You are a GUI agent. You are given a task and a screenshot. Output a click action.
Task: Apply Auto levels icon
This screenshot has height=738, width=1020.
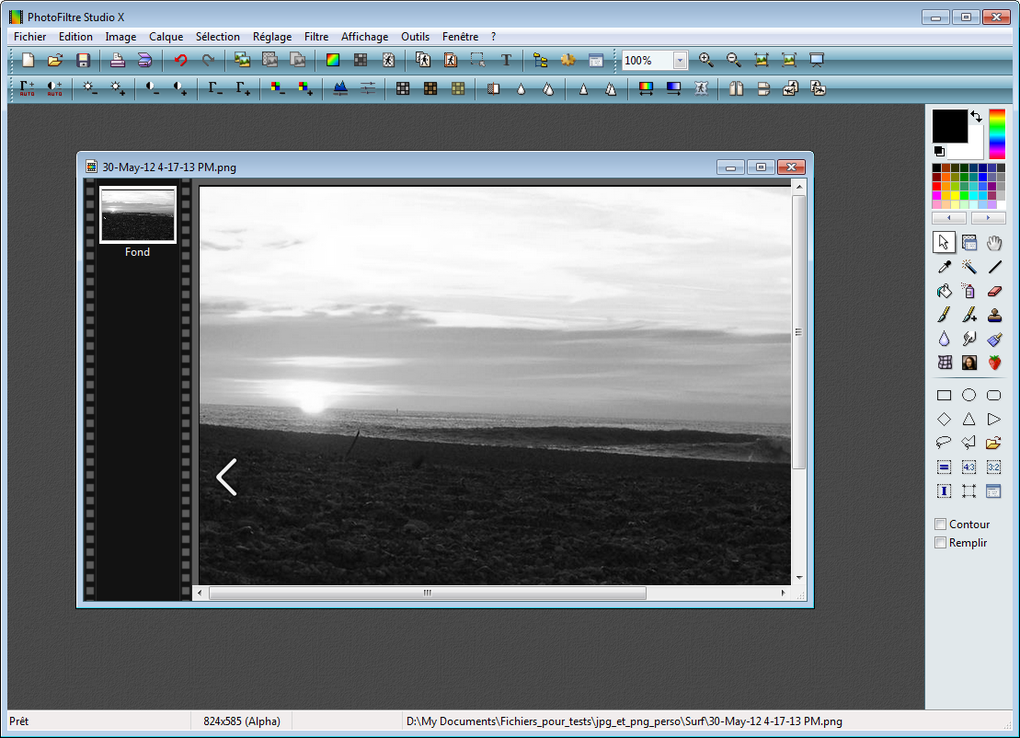(27, 89)
